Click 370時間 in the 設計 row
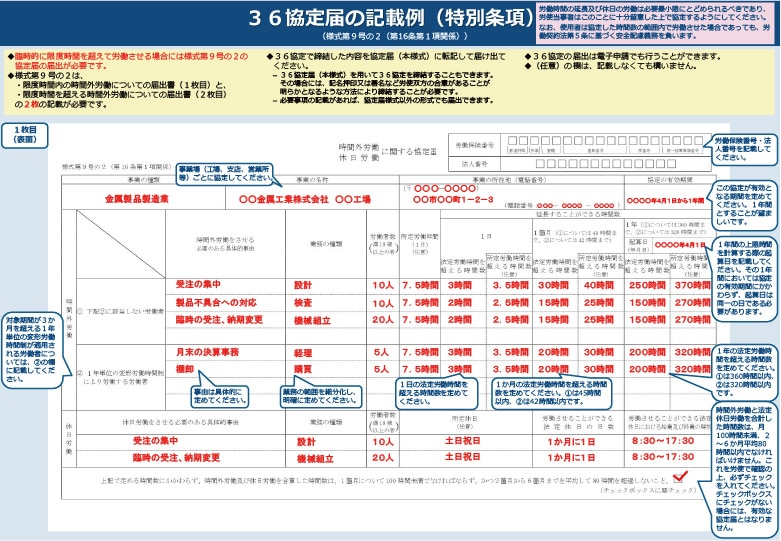Viewport: 781px width, 541px height. tap(692, 285)
